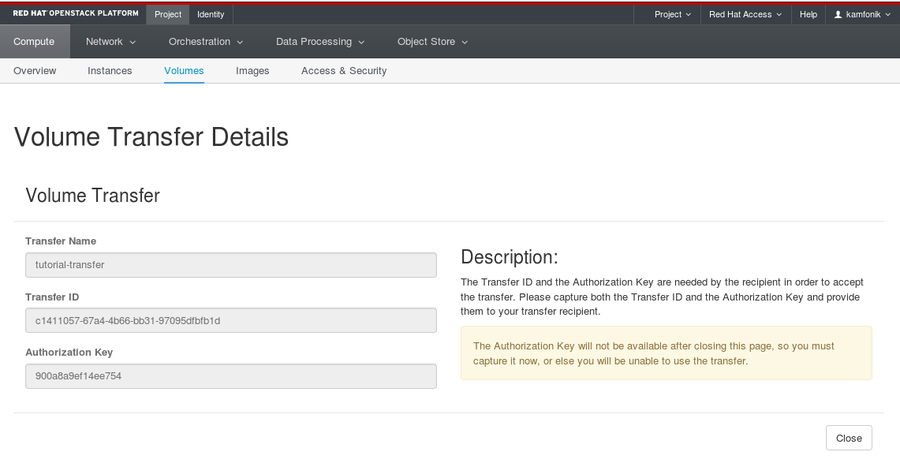900x463 pixels.
Task: Open the Object Store dropdown
Action: coord(432,41)
